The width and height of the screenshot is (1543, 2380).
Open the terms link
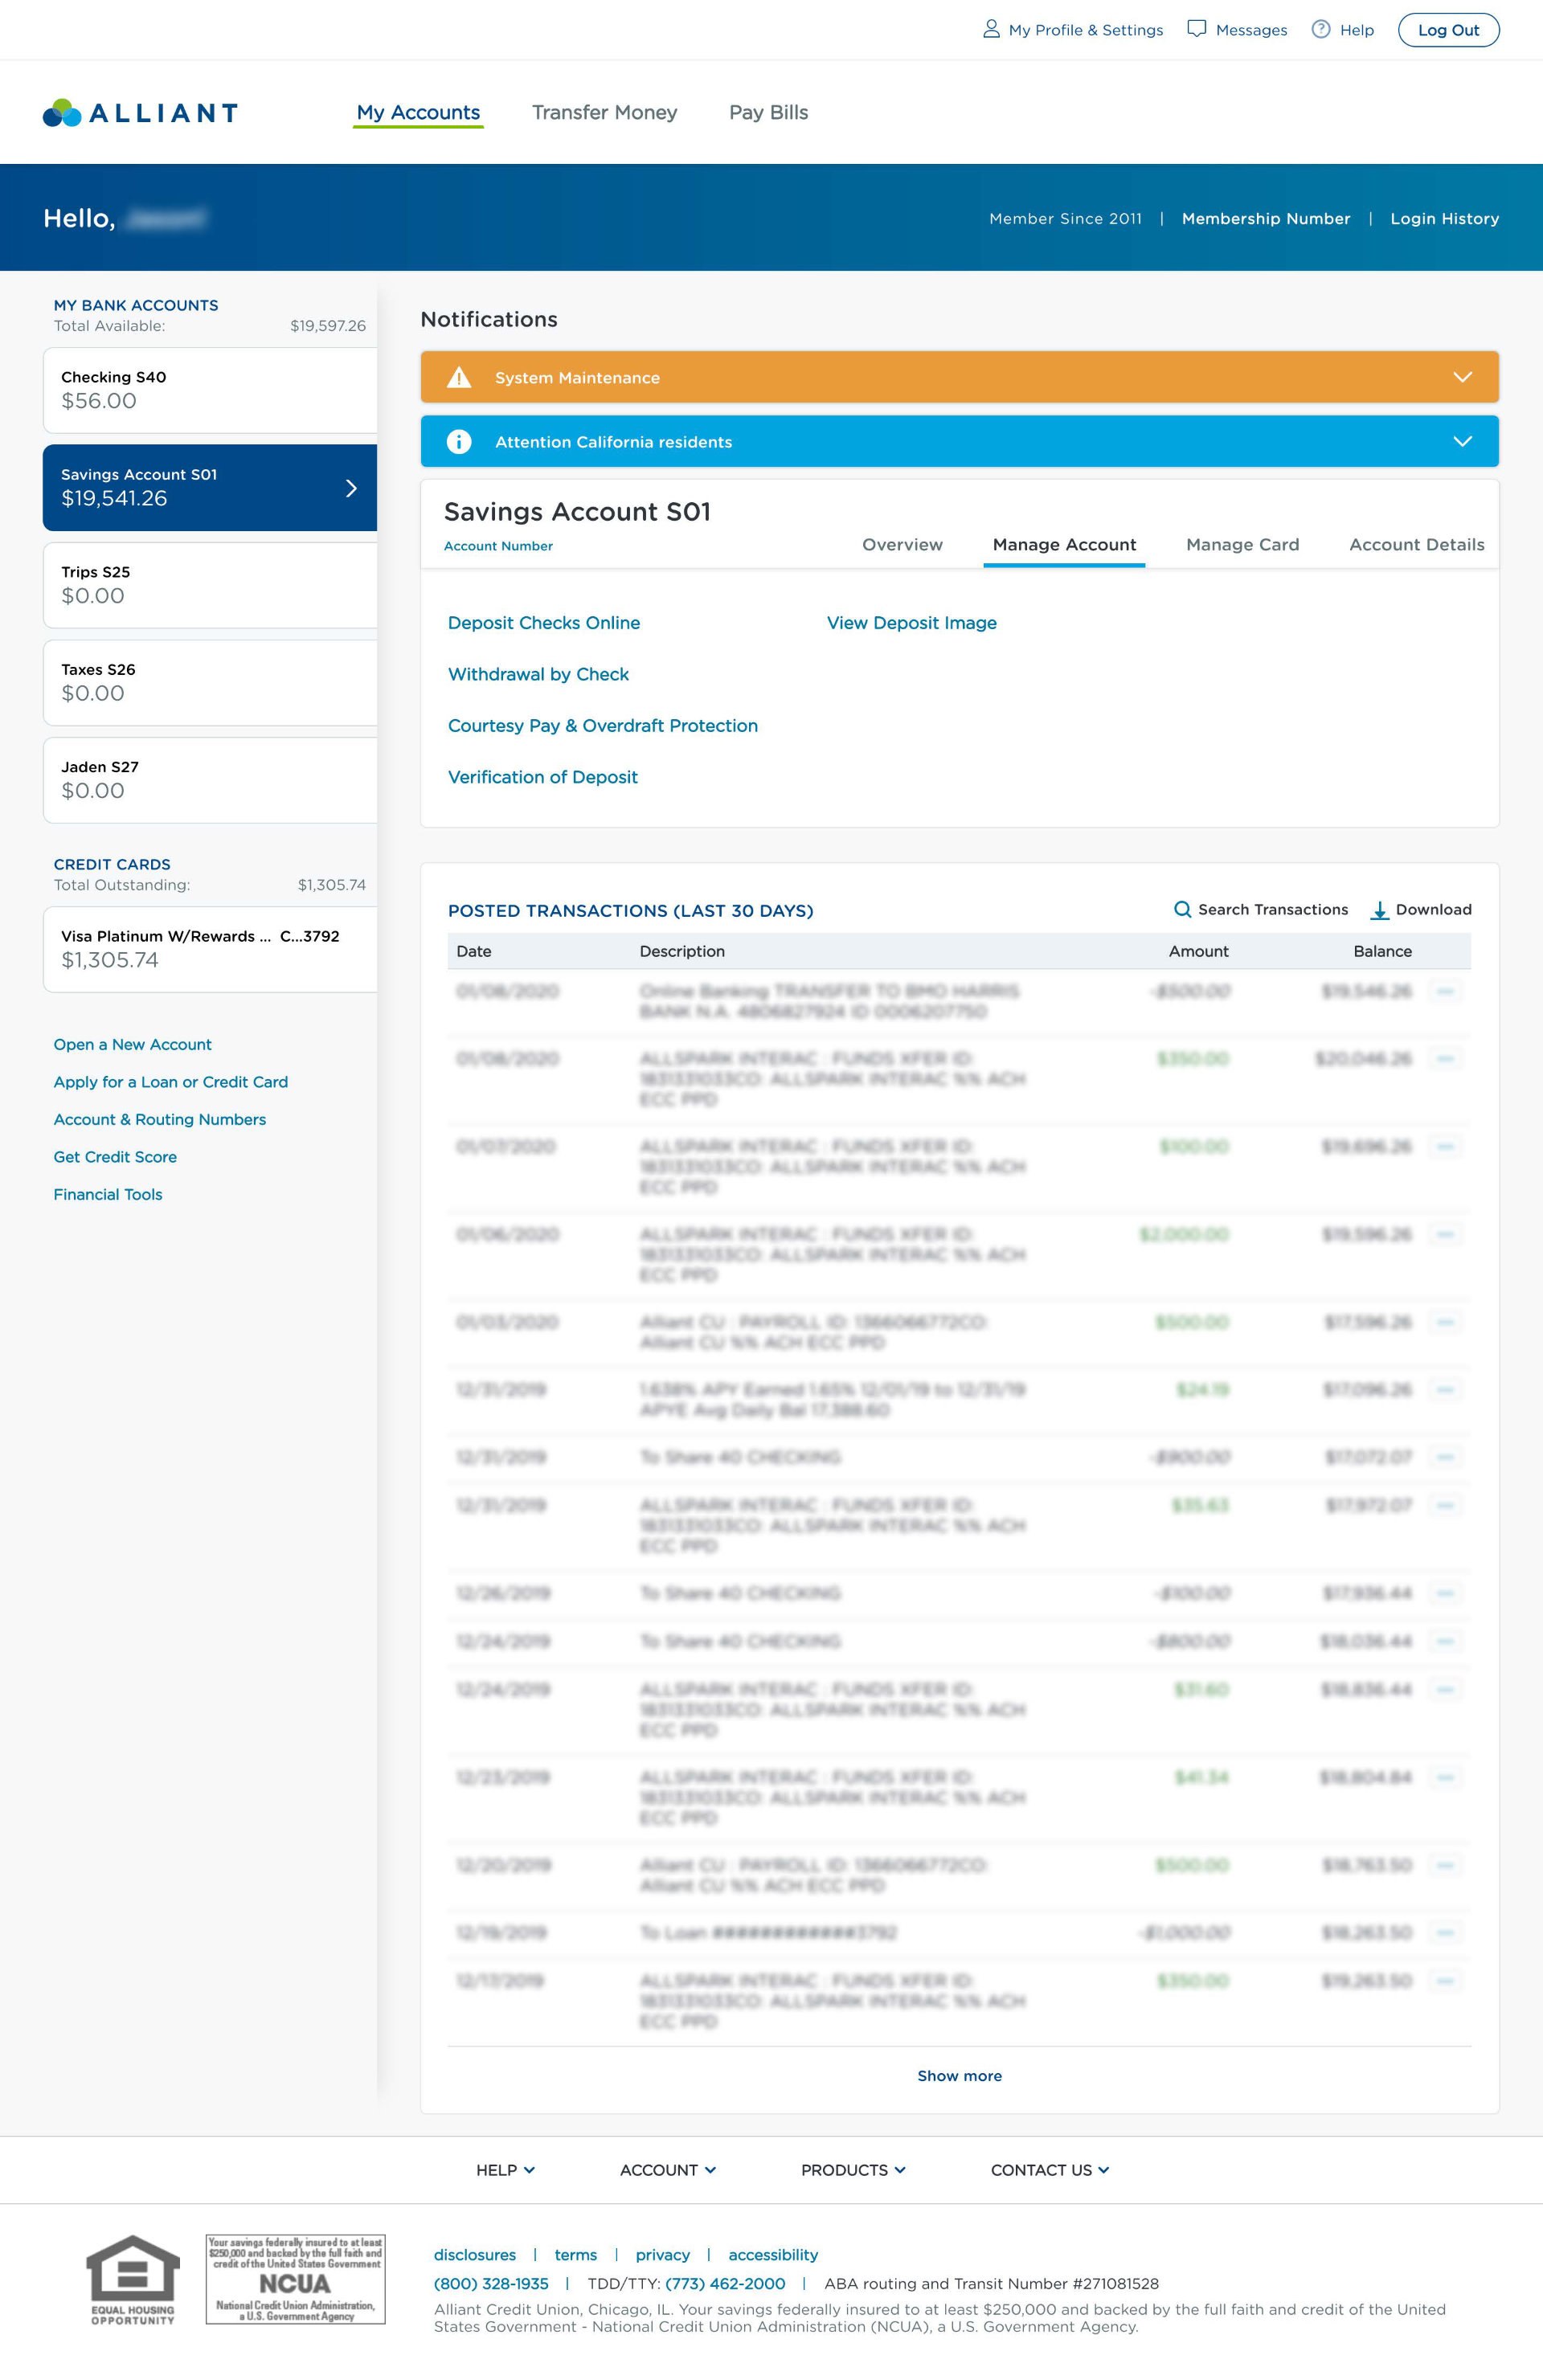576,2255
